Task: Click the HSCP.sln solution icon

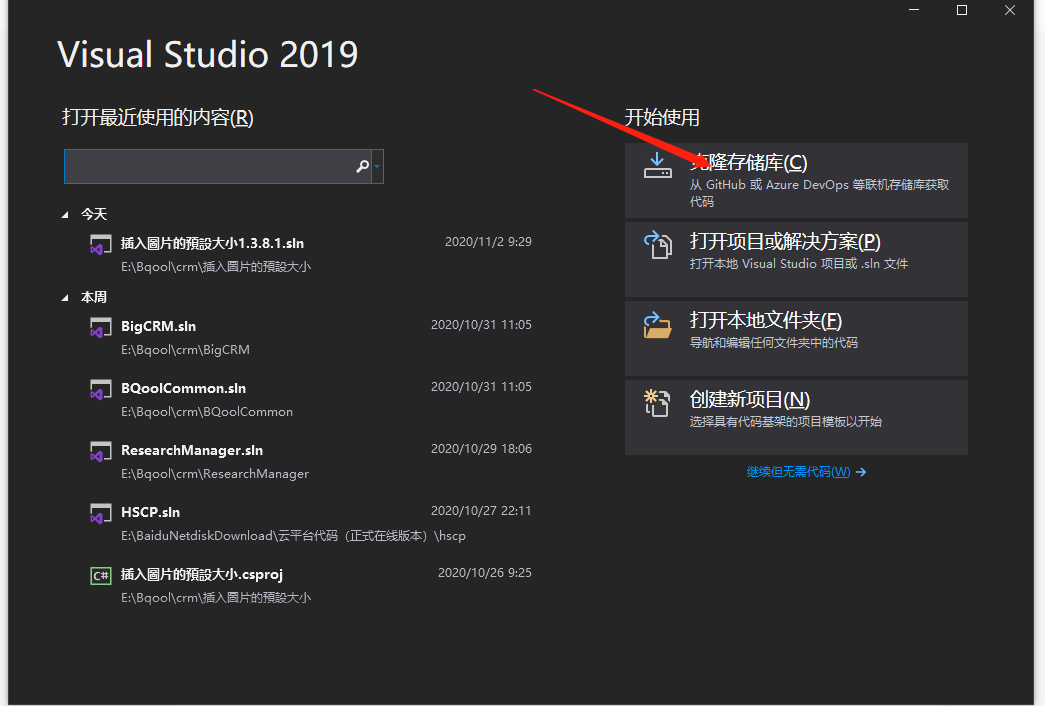Action: click(x=100, y=513)
